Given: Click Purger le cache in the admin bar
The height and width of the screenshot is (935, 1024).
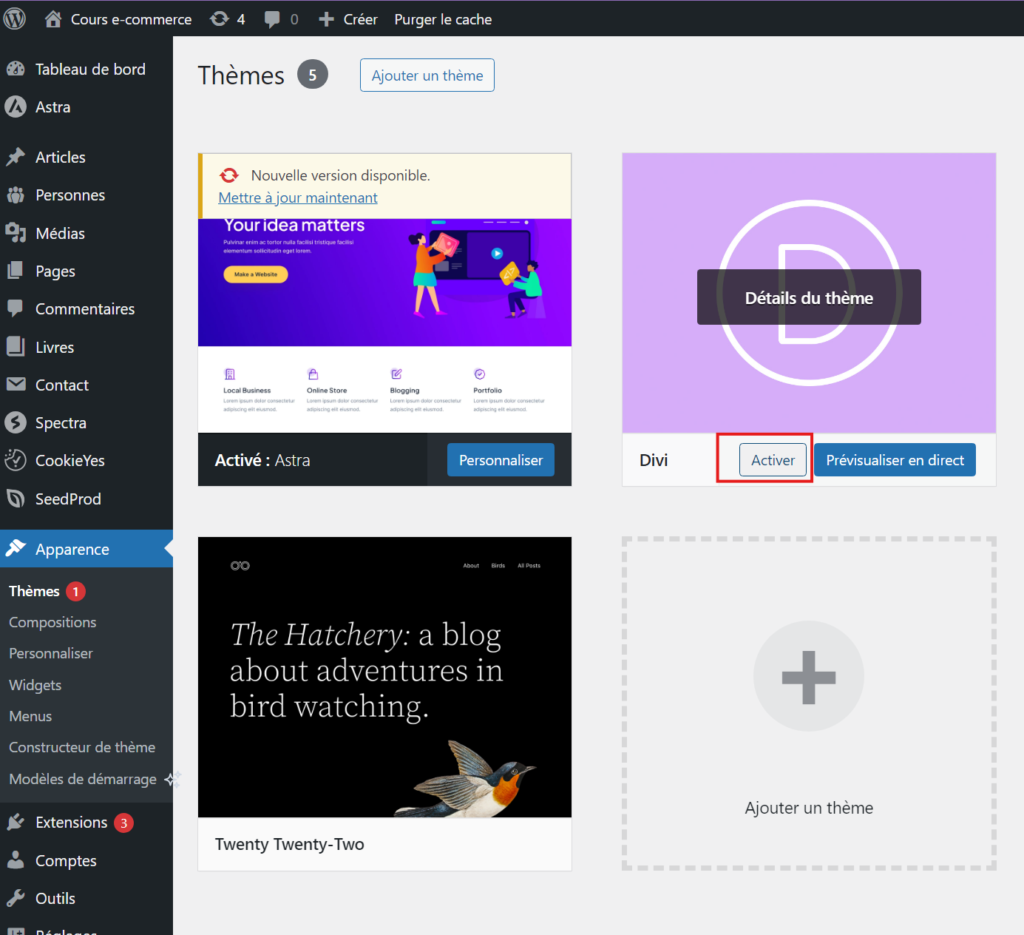Looking at the screenshot, I should pyautogui.click(x=443, y=20).
